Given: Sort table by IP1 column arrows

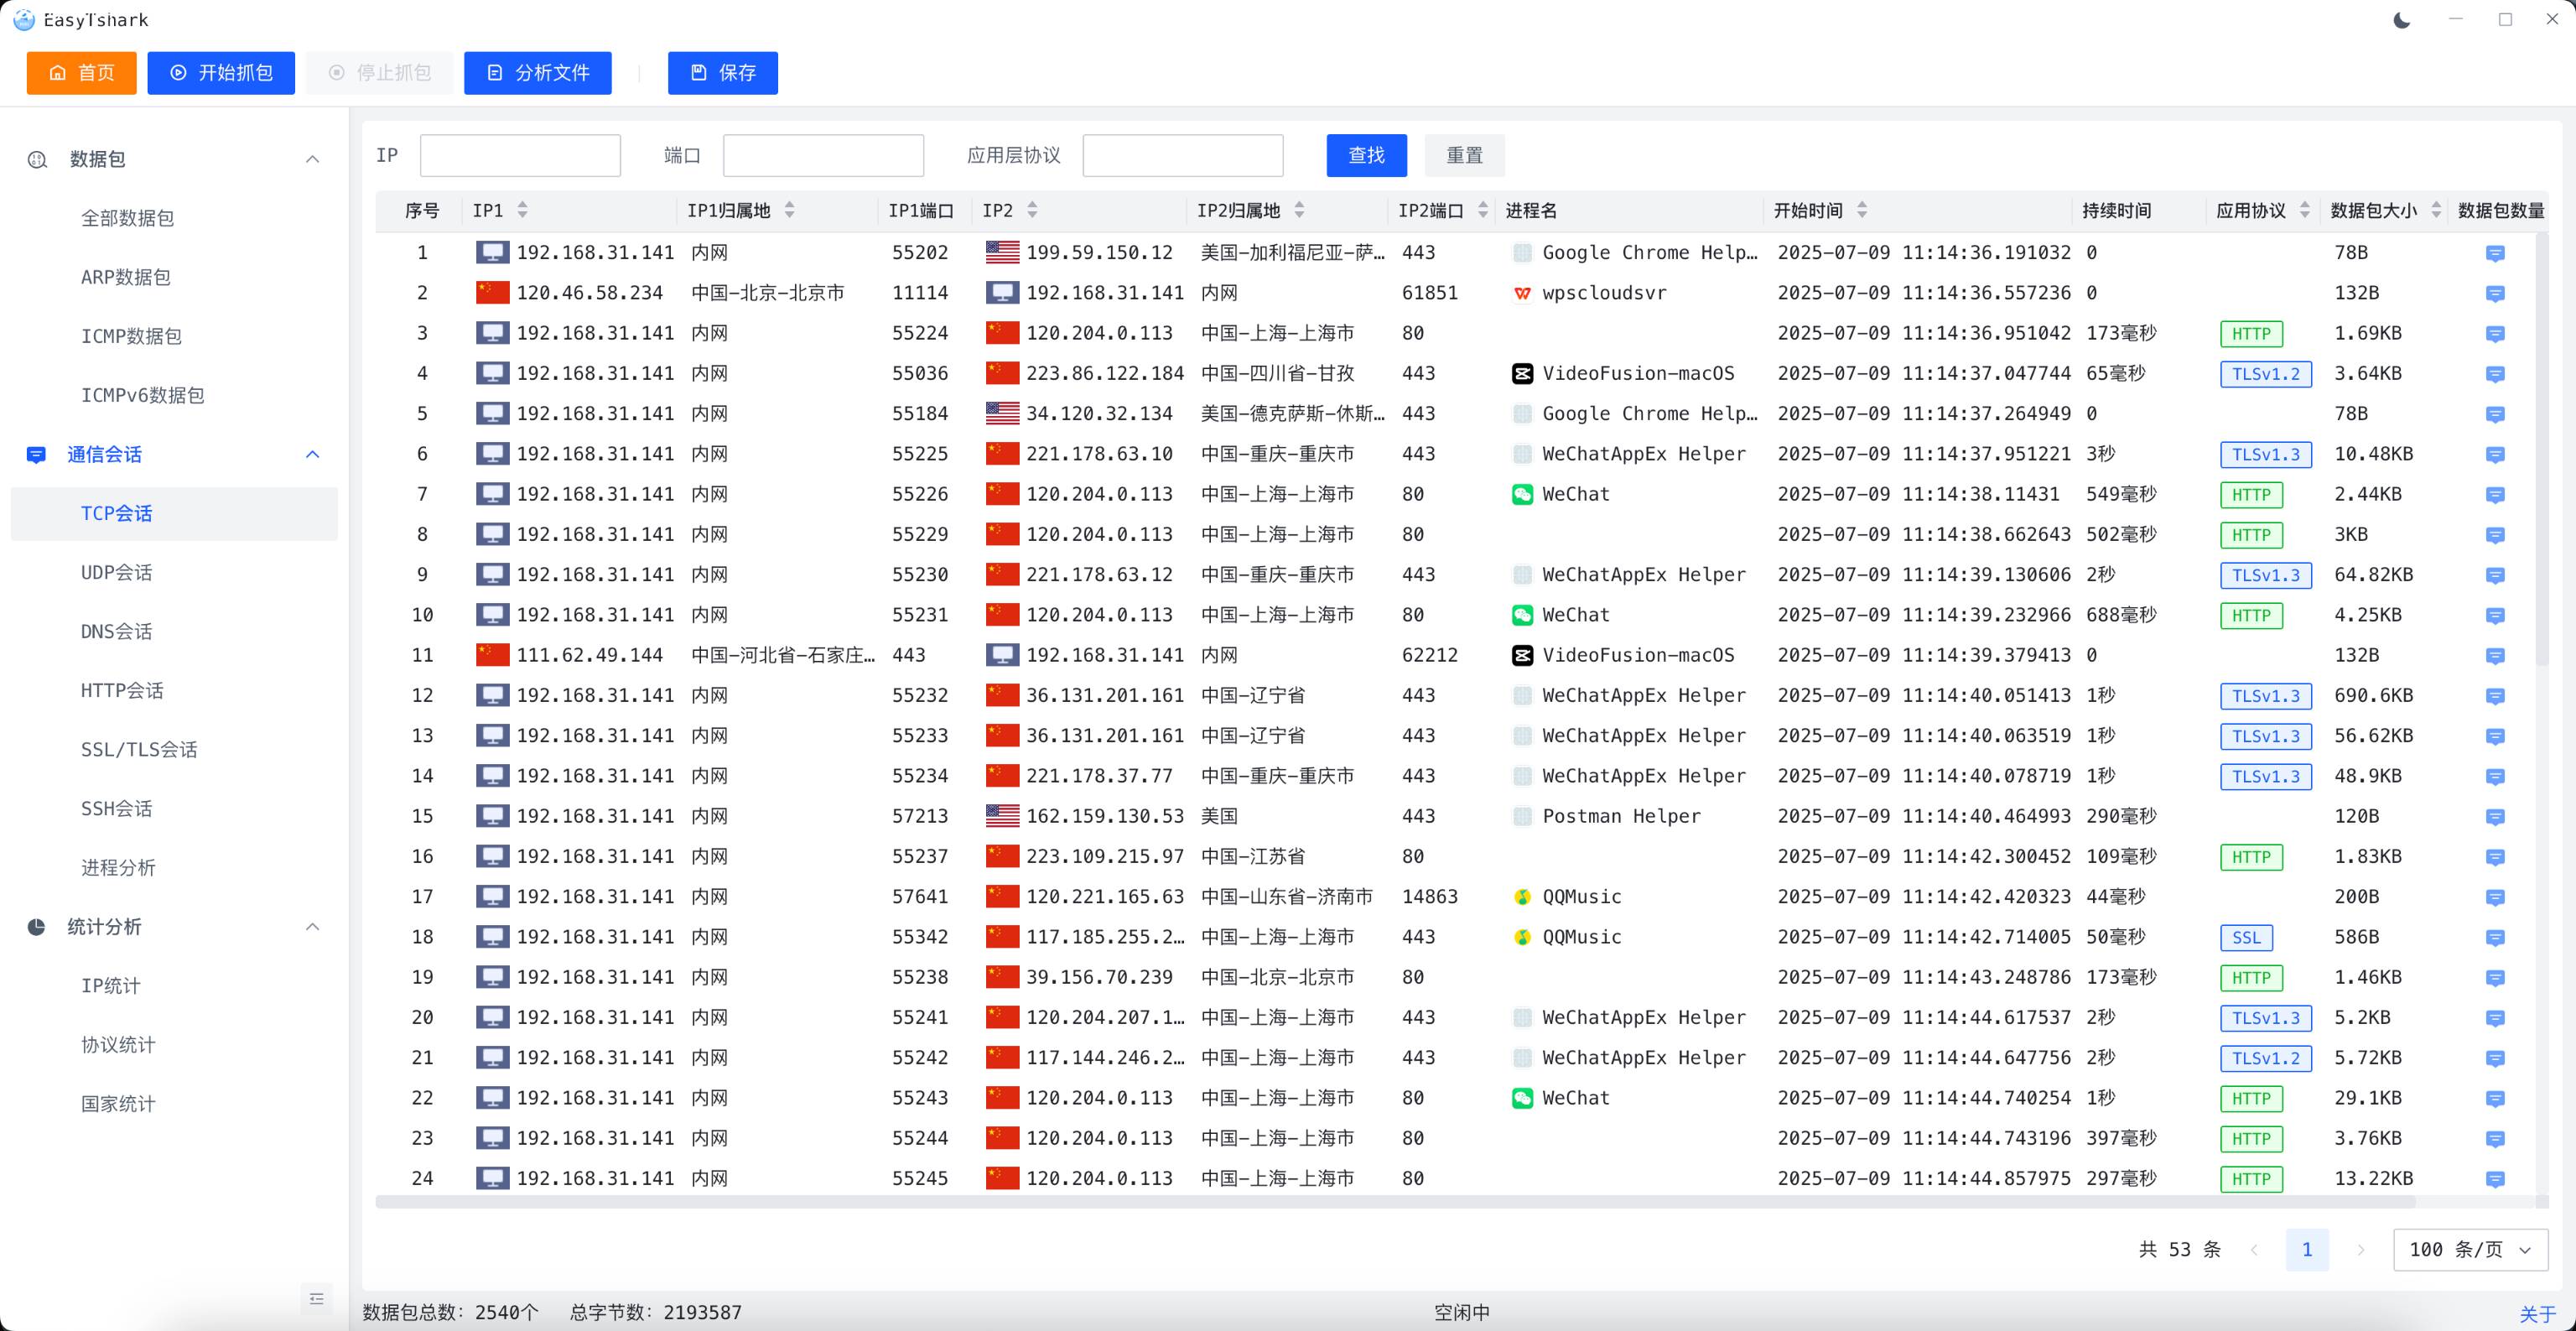Looking at the screenshot, I should [522, 210].
